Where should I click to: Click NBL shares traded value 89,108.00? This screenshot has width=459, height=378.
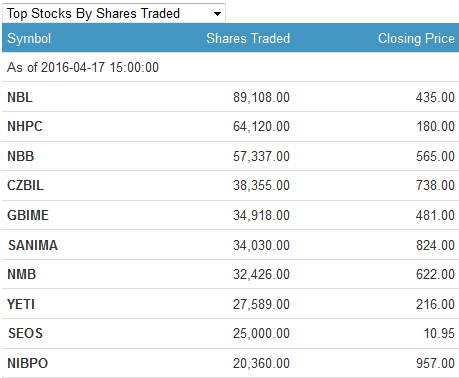(261, 97)
